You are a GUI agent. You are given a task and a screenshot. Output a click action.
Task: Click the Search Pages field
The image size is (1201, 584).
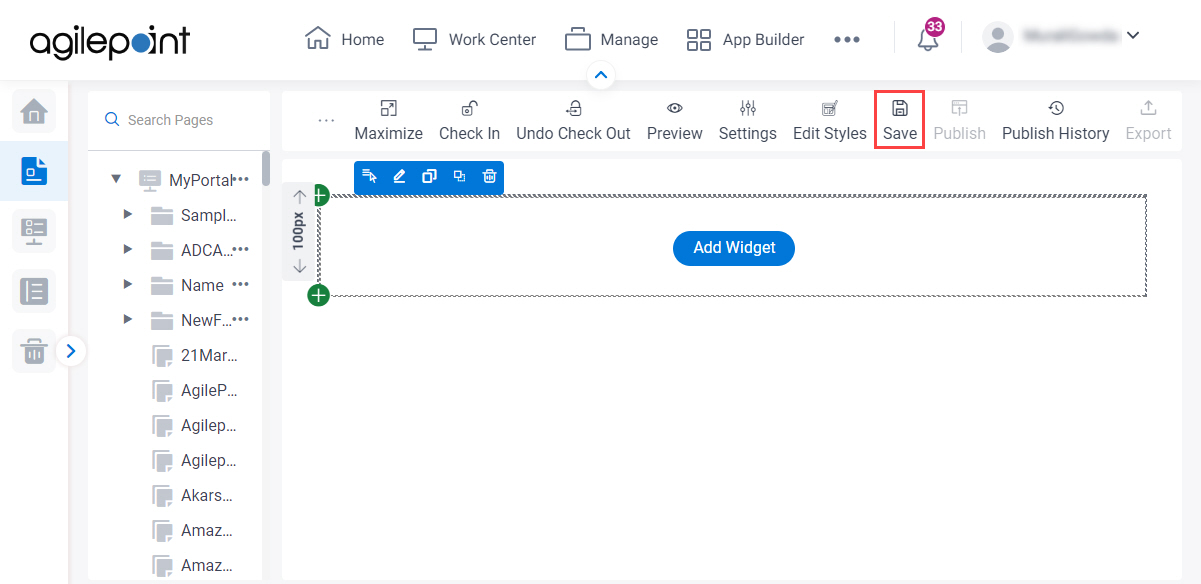179,120
